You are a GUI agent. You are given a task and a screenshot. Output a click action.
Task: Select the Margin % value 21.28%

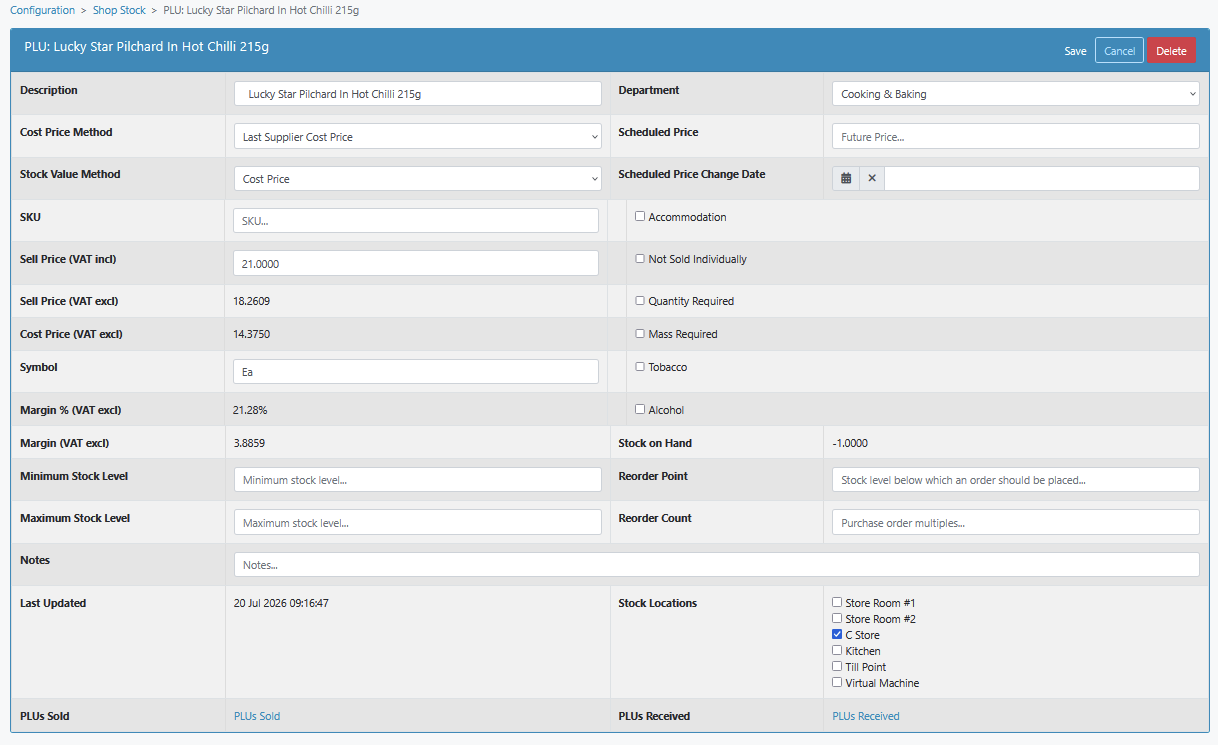(250, 410)
